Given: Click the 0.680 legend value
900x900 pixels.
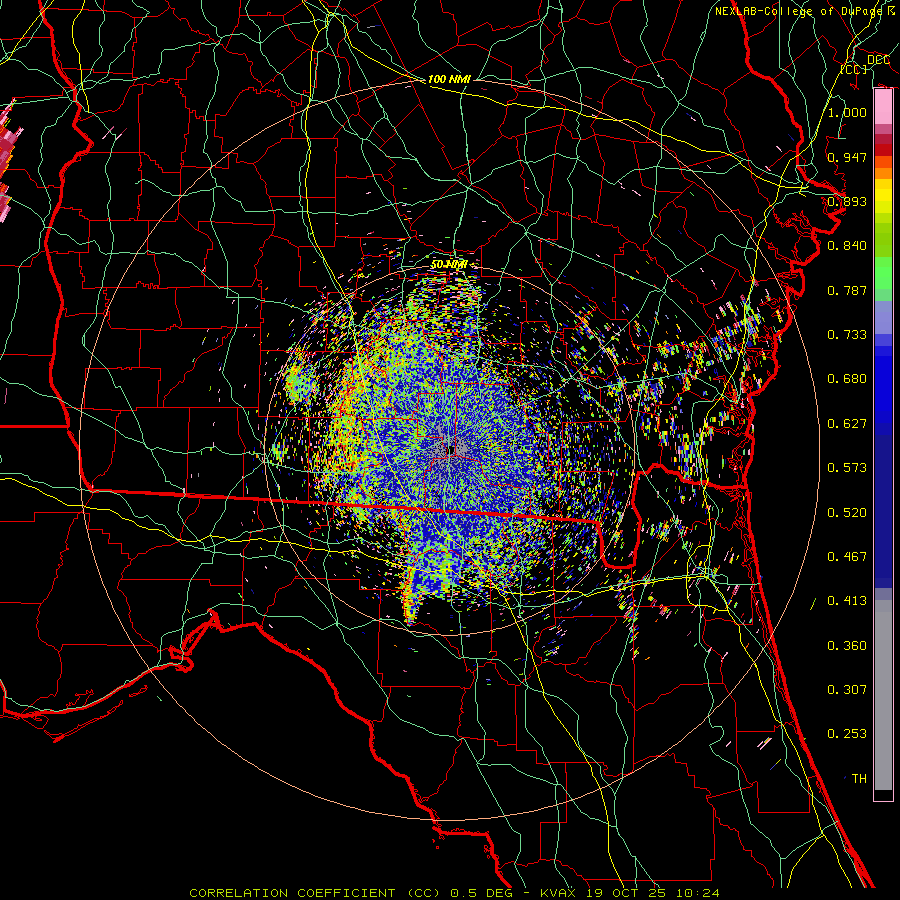Looking at the screenshot, I should pos(847,379).
